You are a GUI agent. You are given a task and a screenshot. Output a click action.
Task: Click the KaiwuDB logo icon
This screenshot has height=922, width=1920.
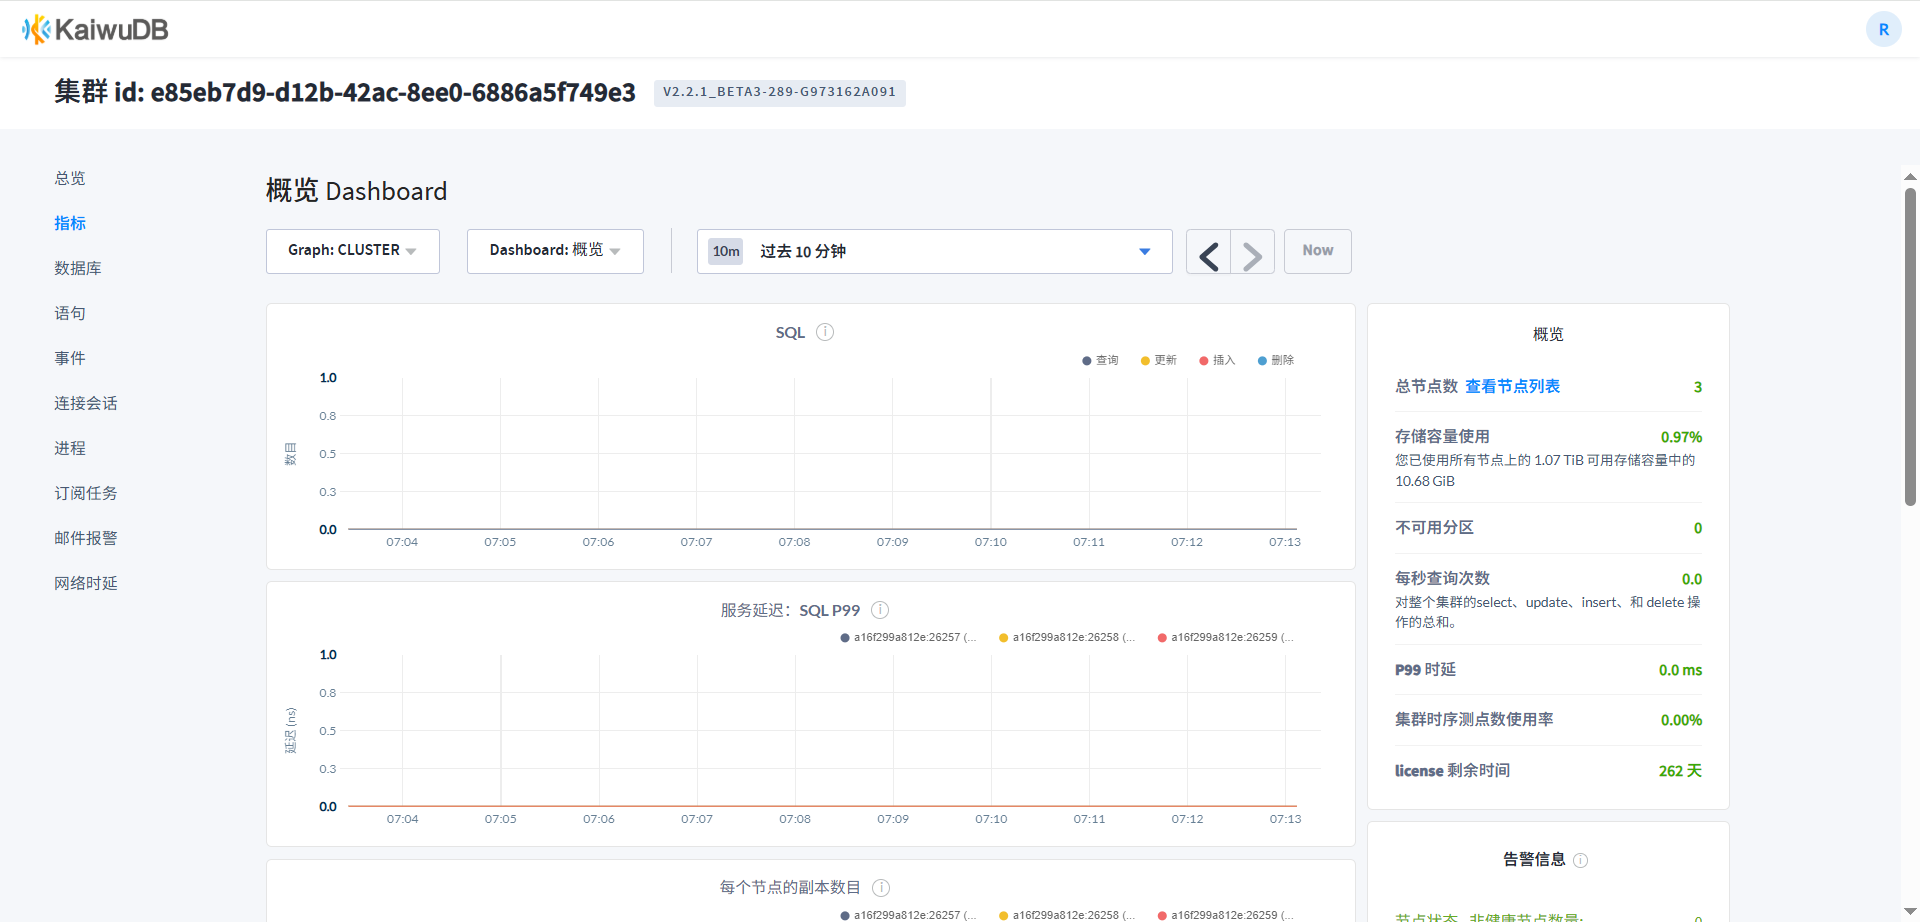coord(37,30)
